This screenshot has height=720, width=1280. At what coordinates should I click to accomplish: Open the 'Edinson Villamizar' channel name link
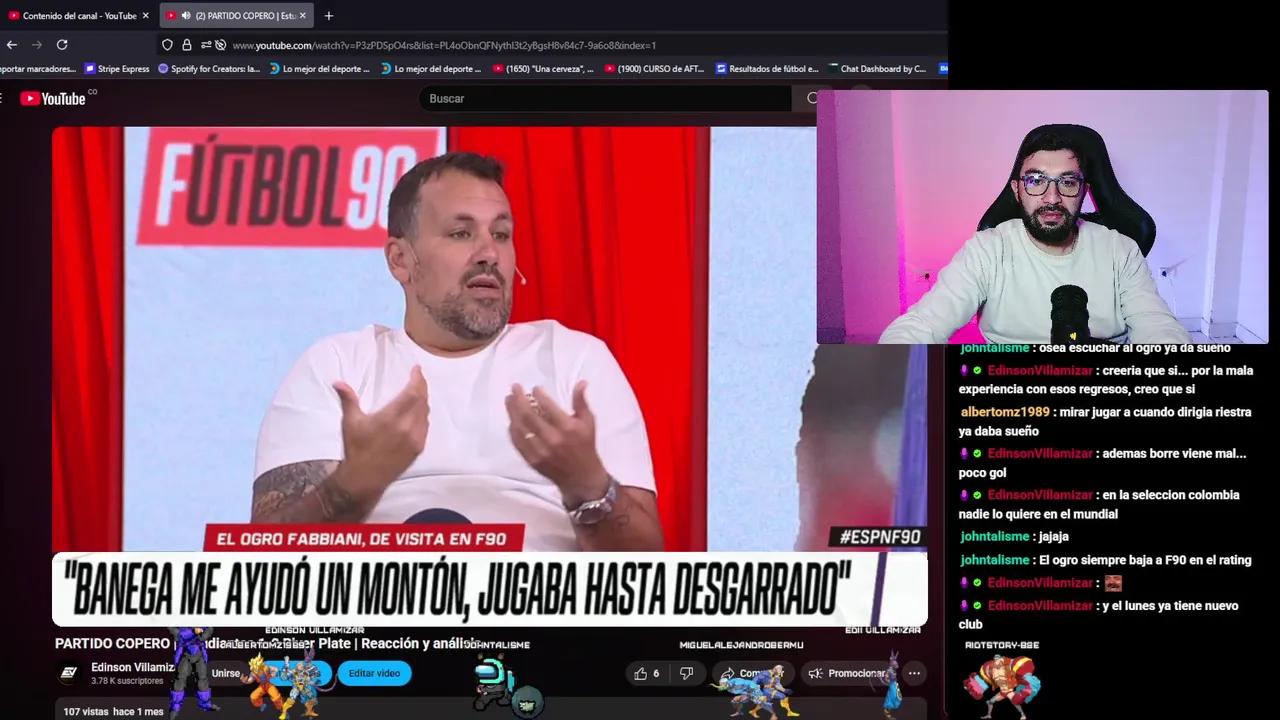pos(132,667)
